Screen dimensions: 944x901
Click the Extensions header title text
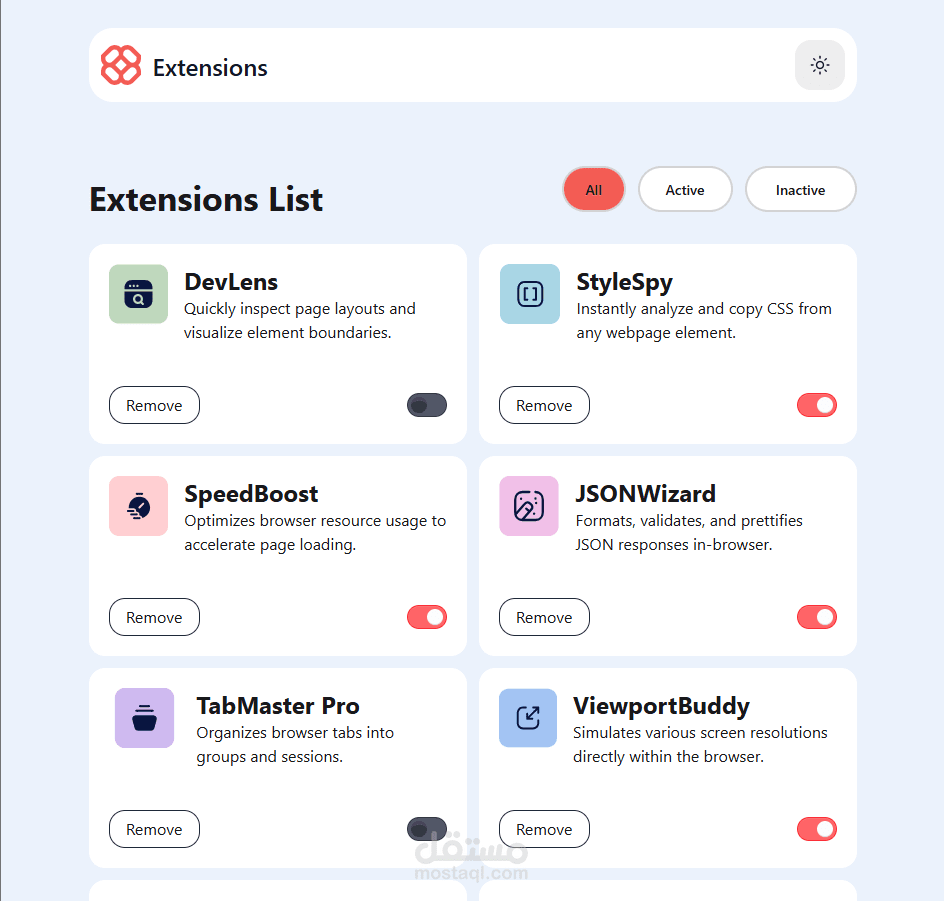[210, 68]
